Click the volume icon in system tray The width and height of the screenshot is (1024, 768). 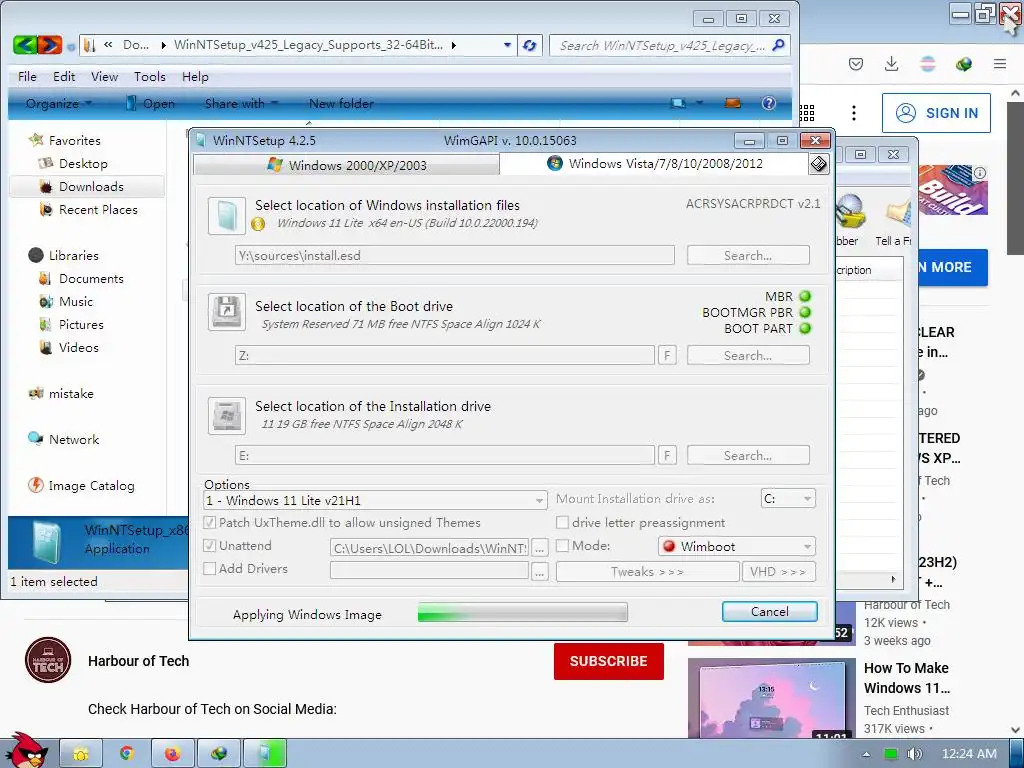pos(914,754)
